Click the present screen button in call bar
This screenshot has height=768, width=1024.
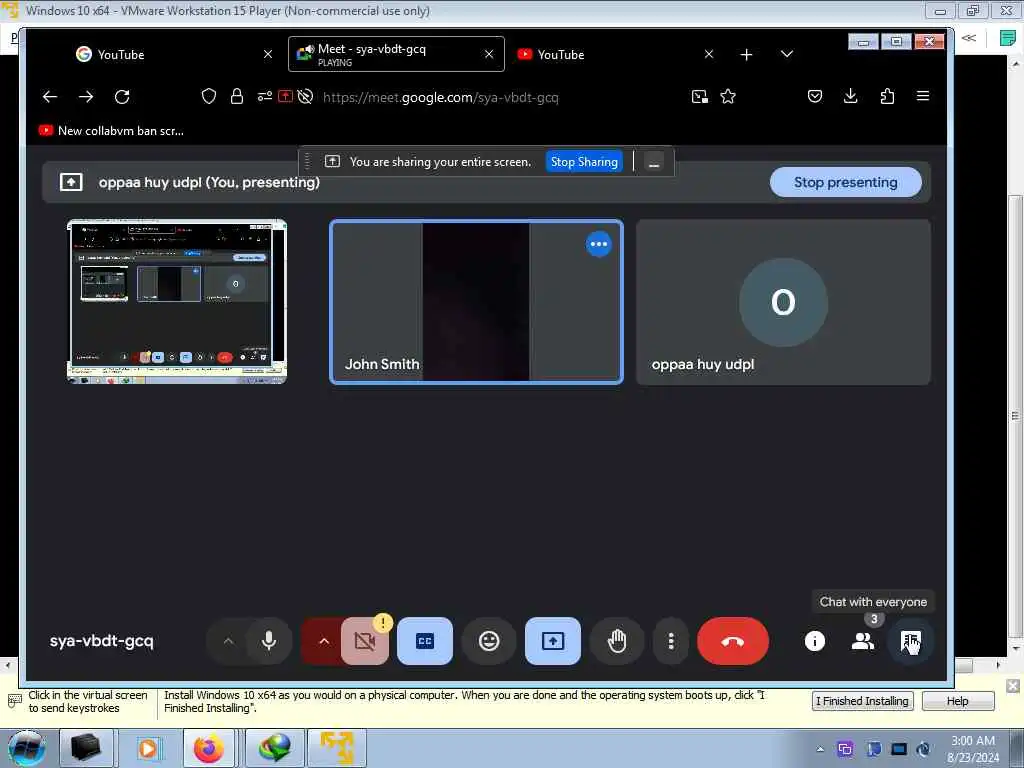pos(552,641)
